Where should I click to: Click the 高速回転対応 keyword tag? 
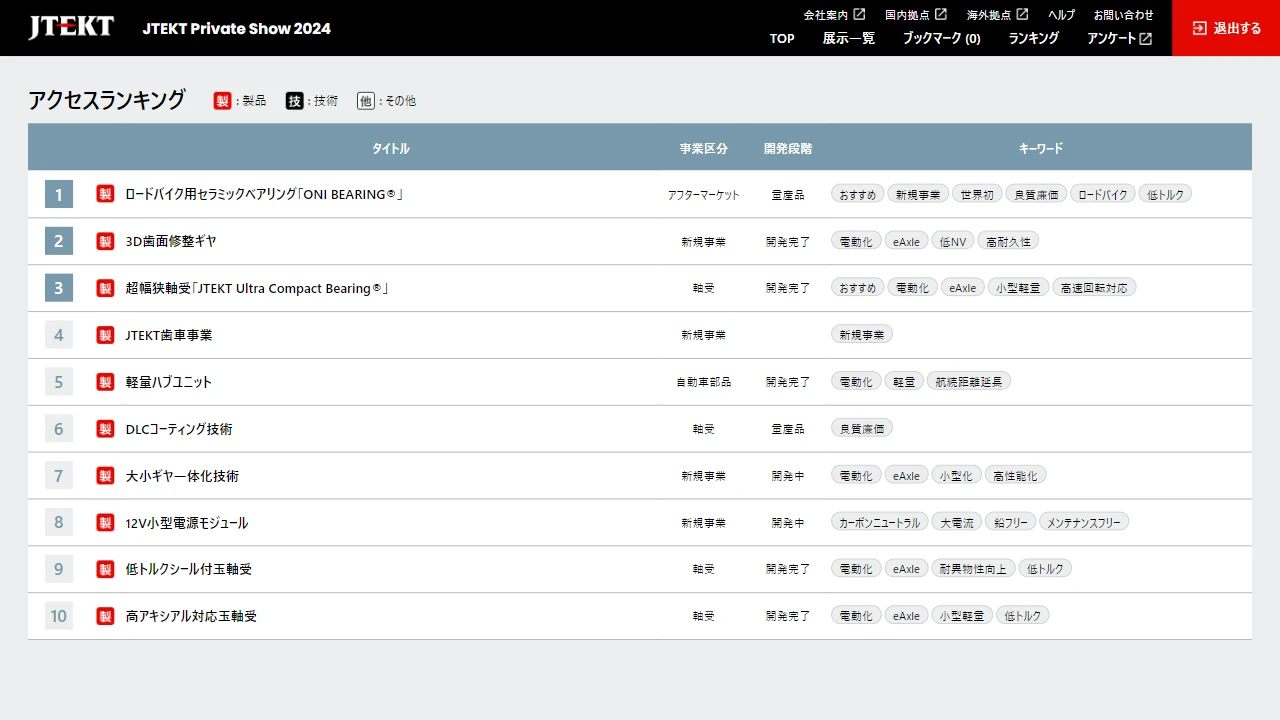[1094, 288]
